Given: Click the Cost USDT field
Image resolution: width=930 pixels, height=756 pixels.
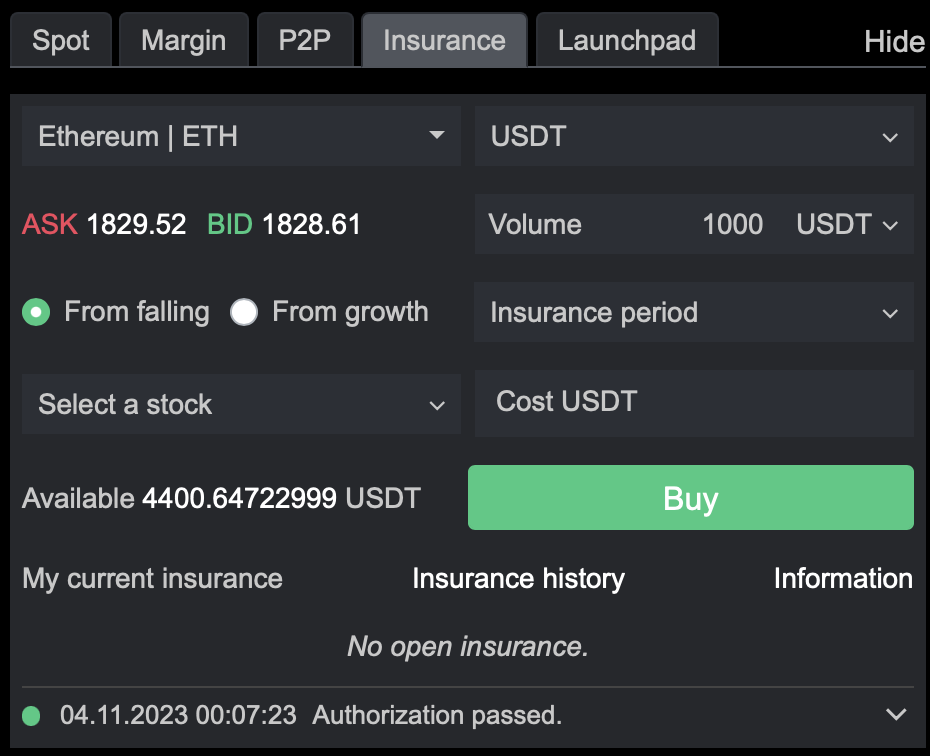Looking at the screenshot, I should 693,402.
